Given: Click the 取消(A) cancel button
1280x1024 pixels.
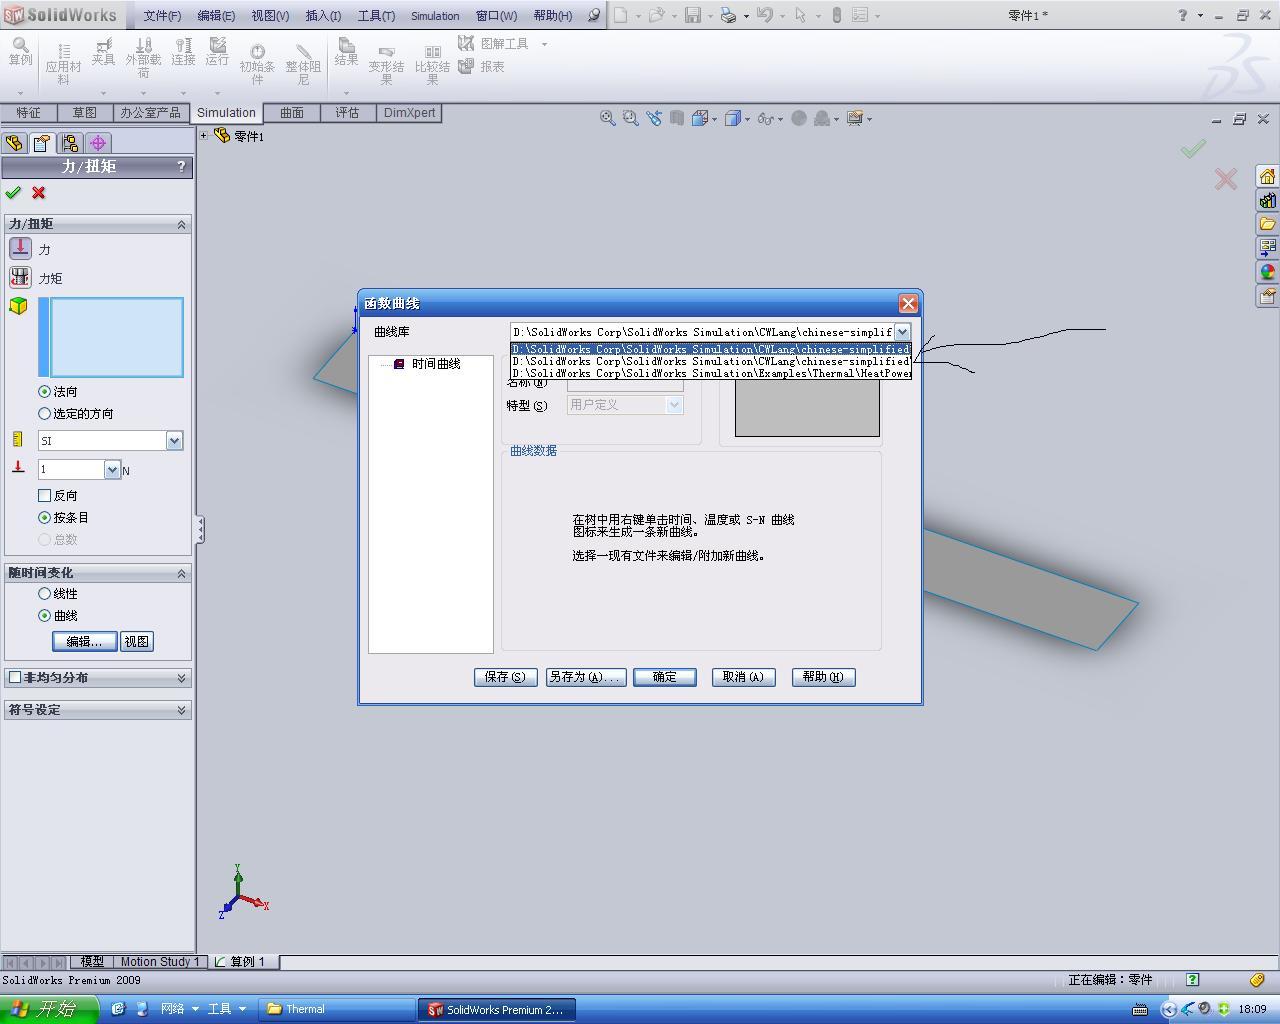Looking at the screenshot, I should (x=743, y=677).
